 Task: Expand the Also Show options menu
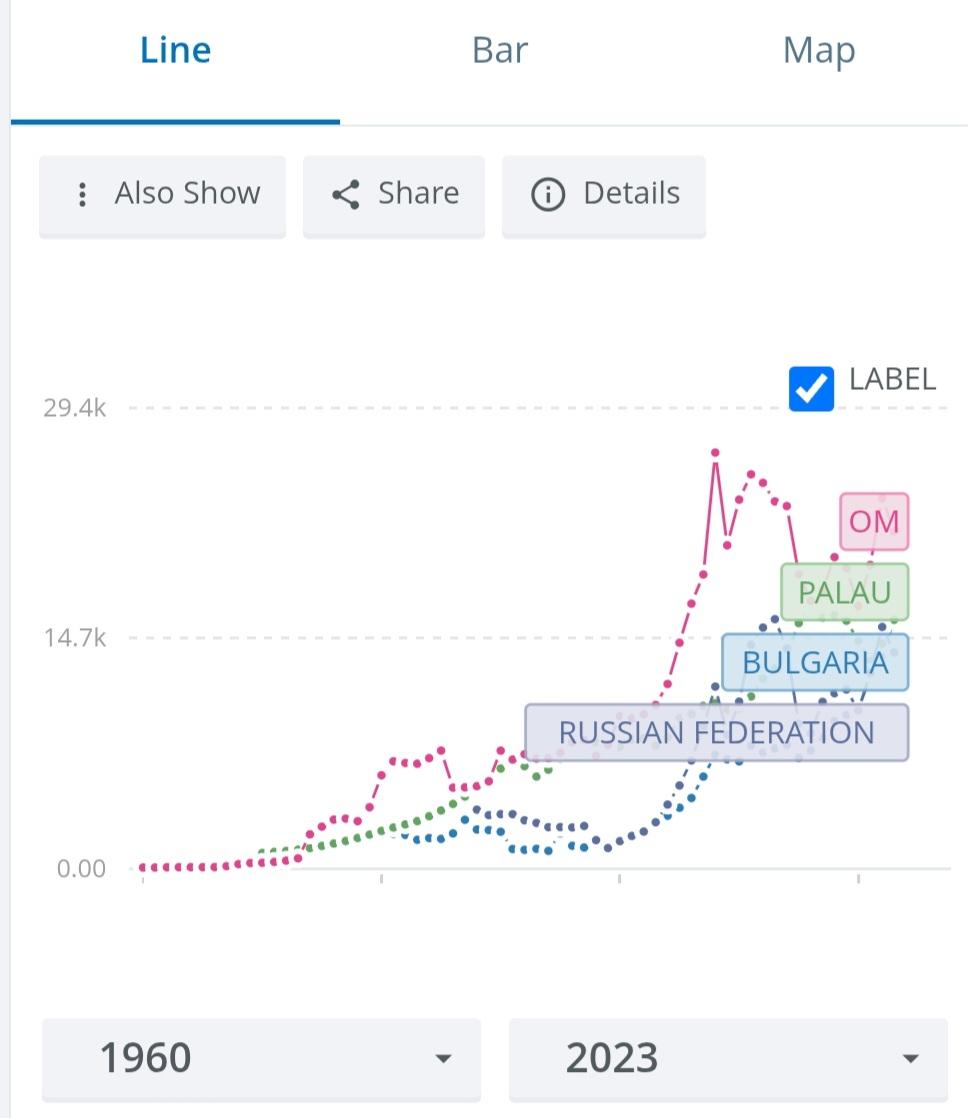163,195
